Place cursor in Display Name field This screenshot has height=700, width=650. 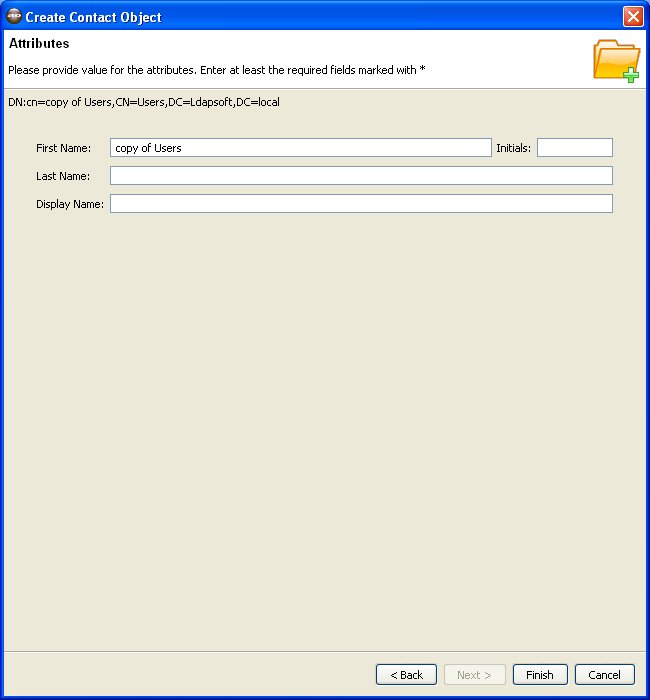[x=360, y=204]
